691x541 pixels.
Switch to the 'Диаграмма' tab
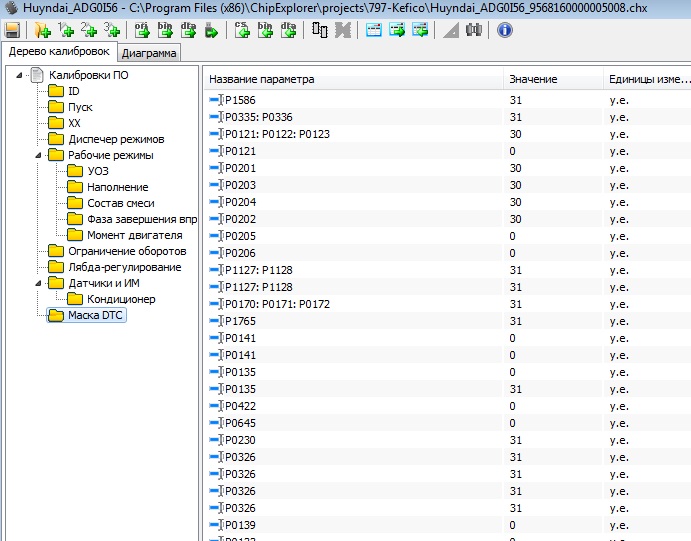(x=150, y=53)
